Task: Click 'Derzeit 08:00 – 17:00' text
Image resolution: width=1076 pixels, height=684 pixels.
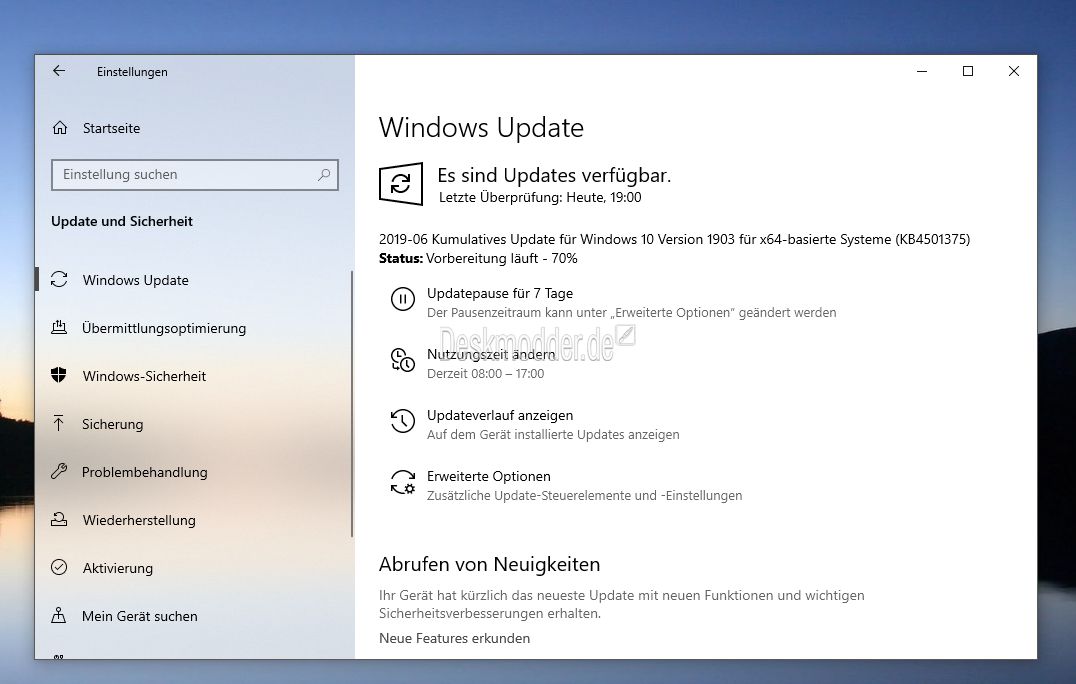Action: [x=485, y=374]
